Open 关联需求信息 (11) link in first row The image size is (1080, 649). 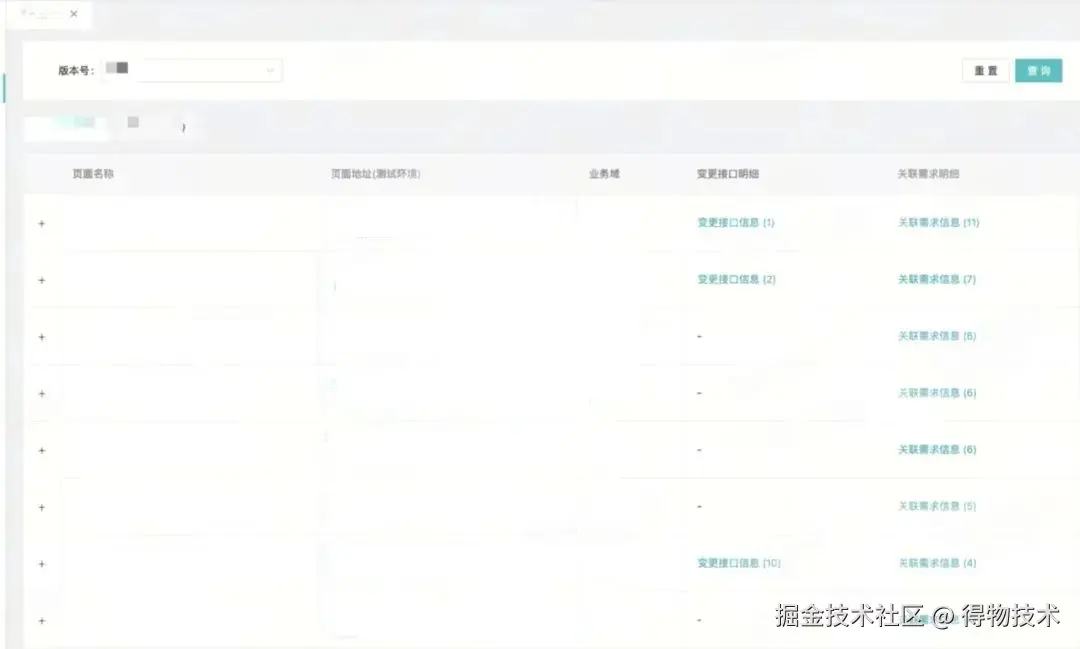[937, 222]
